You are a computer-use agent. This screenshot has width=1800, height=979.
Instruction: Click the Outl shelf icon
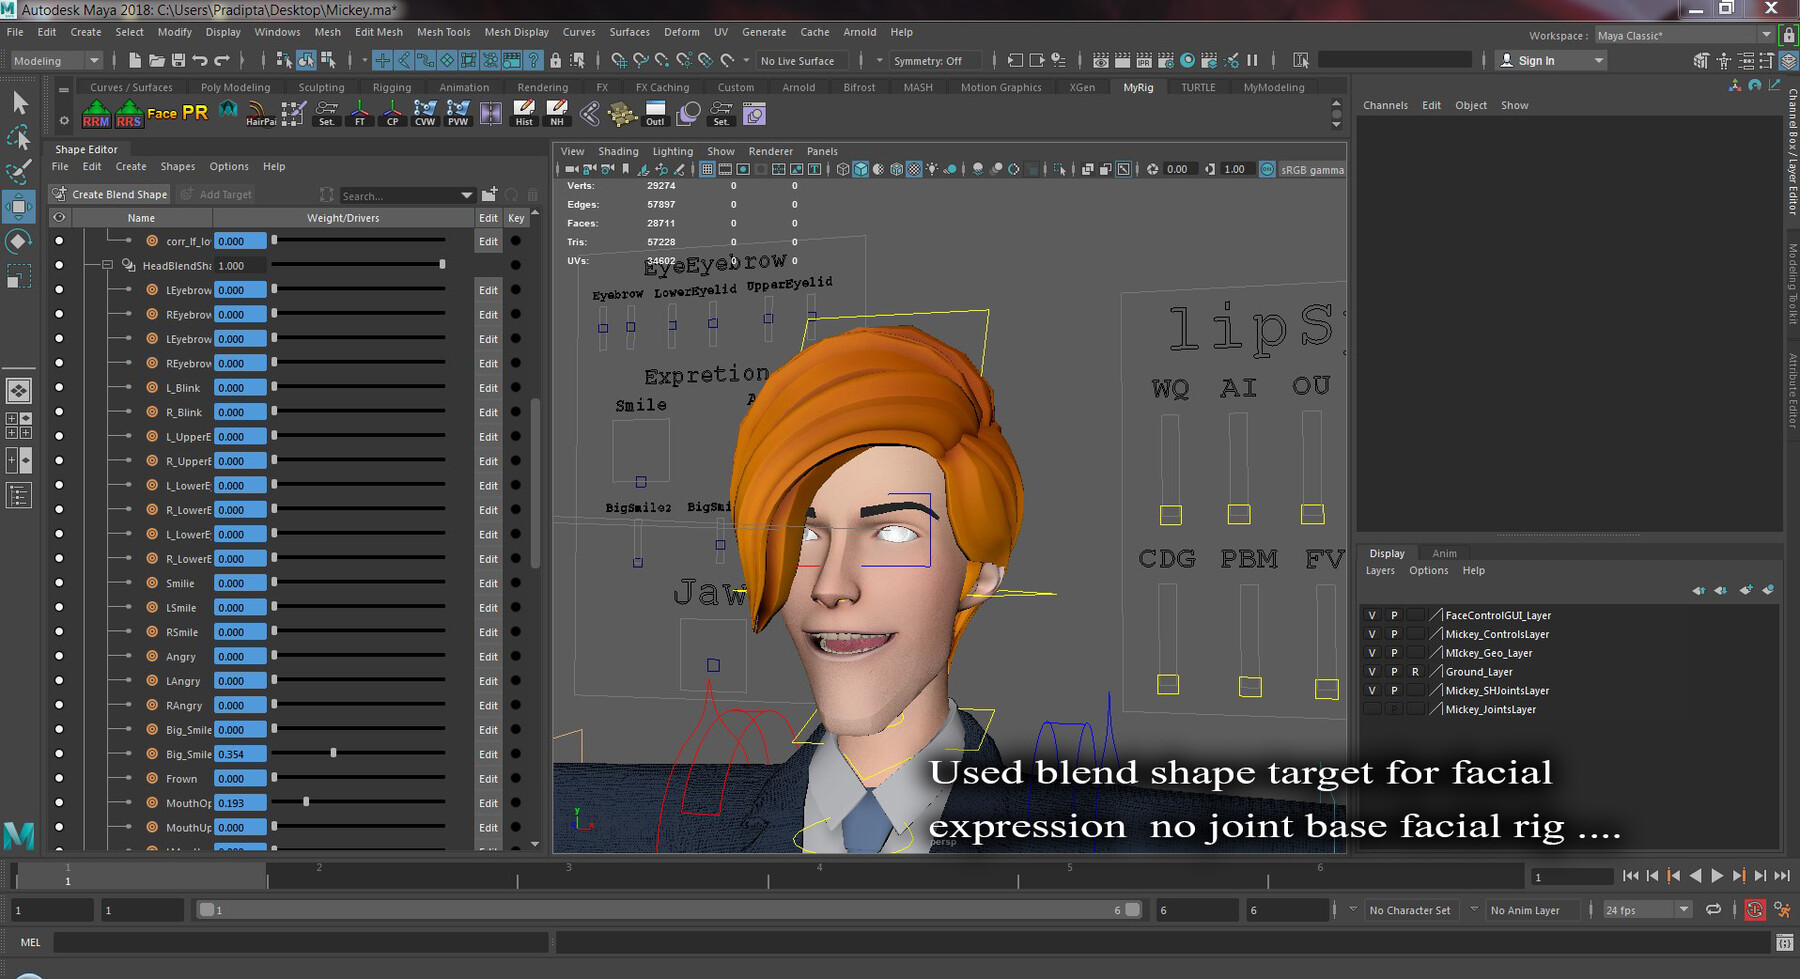[655, 114]
